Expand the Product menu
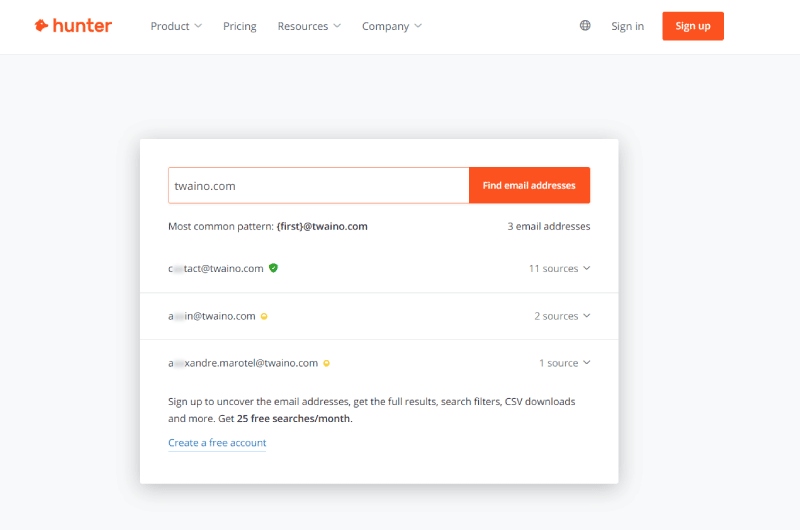 (176, 26)
